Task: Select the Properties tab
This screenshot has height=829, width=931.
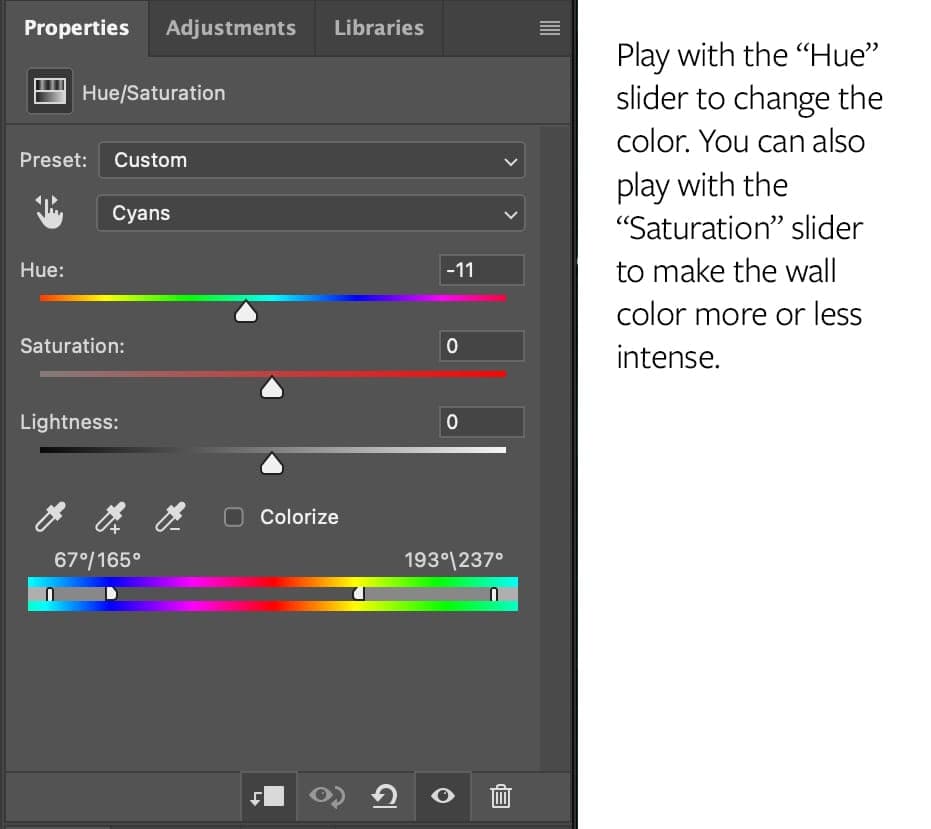Action: pos(76,28)
